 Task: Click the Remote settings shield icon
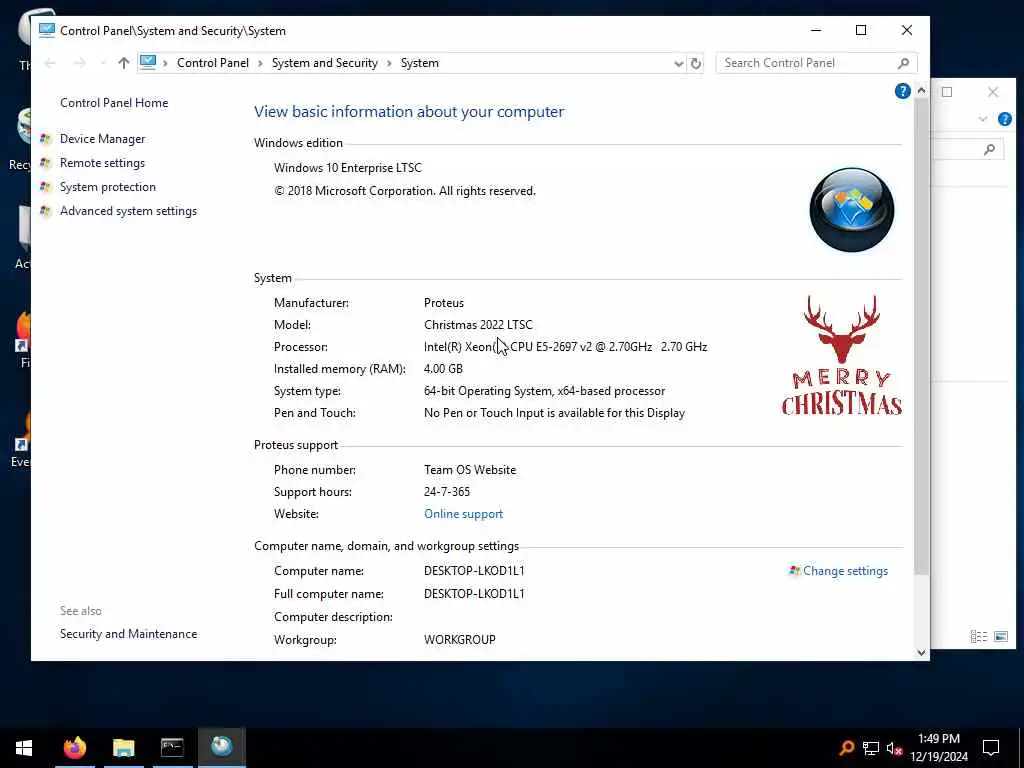pyautogui.click(x=45, y=163)
